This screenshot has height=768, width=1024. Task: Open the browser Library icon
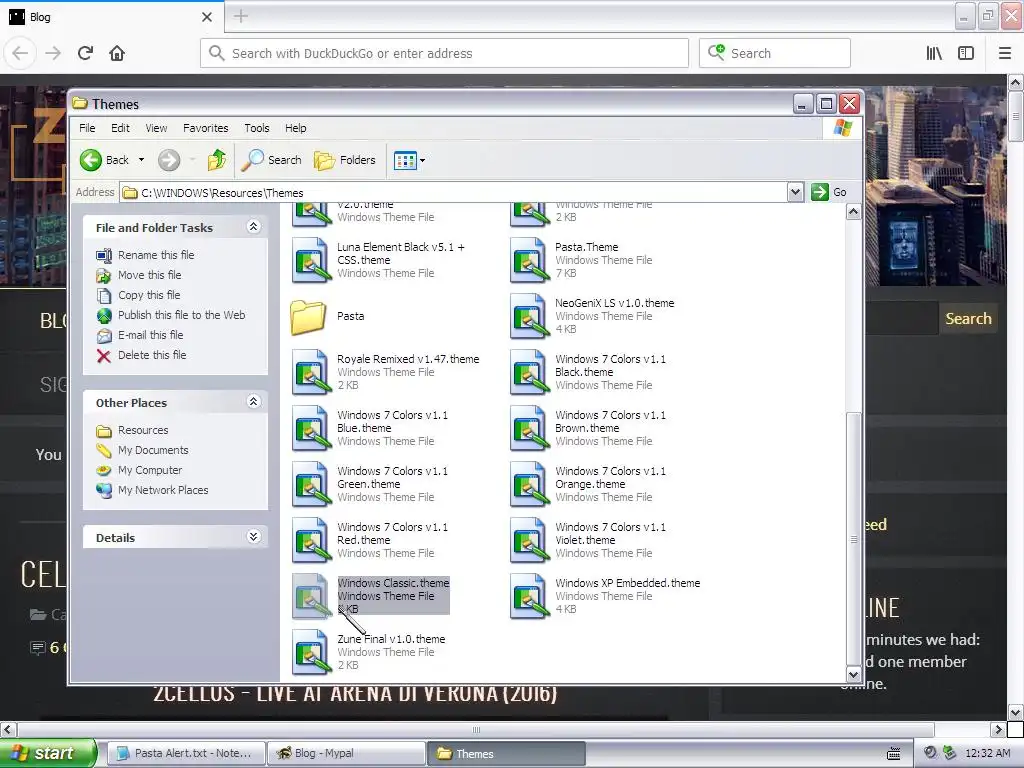click(934, 53)
